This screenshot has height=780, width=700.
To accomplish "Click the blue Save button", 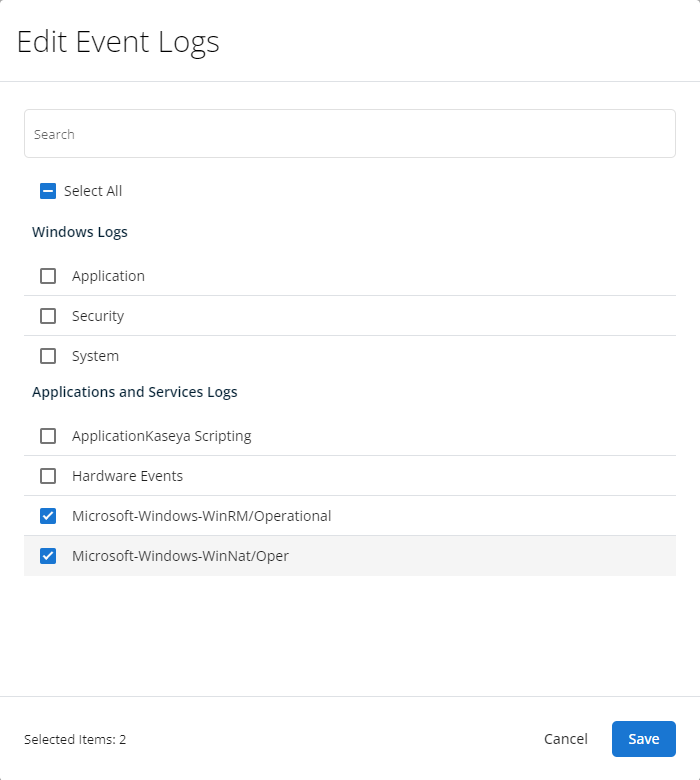I will tap(643, 739).
